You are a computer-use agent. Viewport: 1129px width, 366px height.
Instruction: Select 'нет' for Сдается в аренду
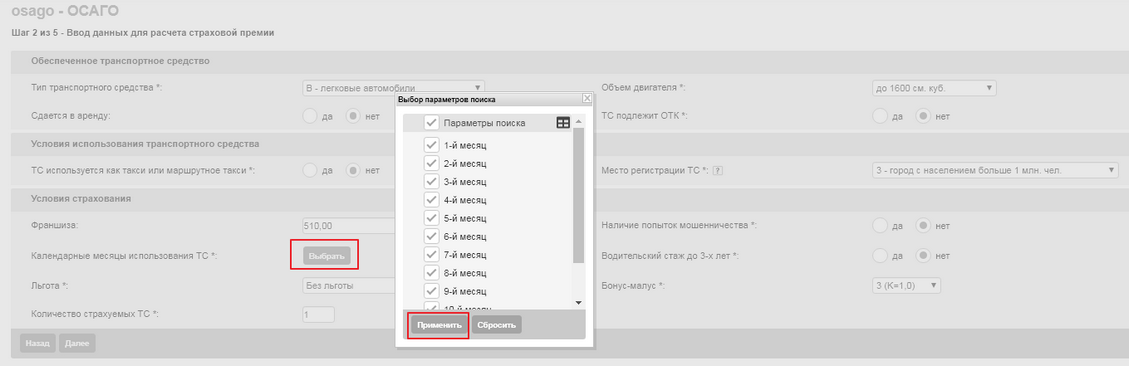(x=353, y=115)
